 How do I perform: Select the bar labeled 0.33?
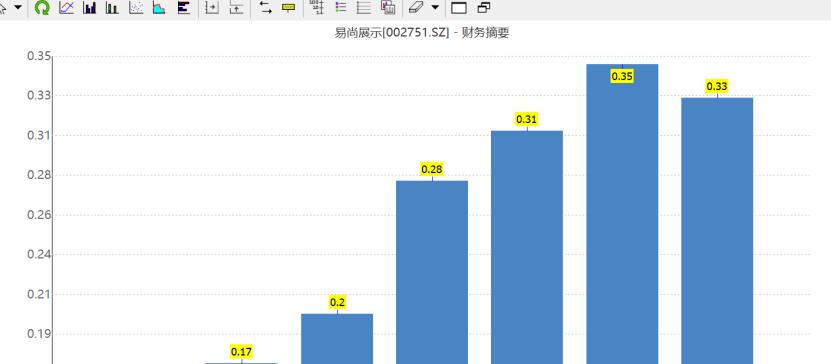(717, 230)
